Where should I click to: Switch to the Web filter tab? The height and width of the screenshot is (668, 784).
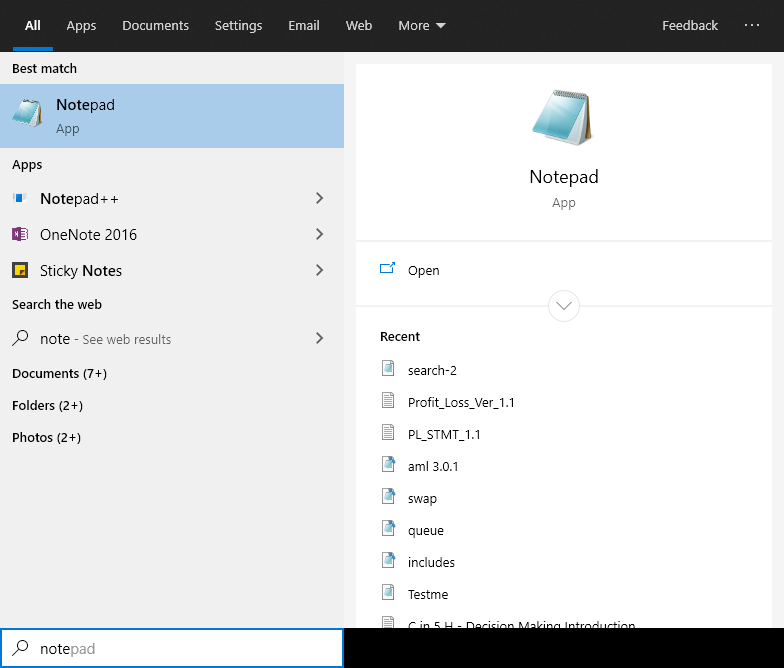358,26
